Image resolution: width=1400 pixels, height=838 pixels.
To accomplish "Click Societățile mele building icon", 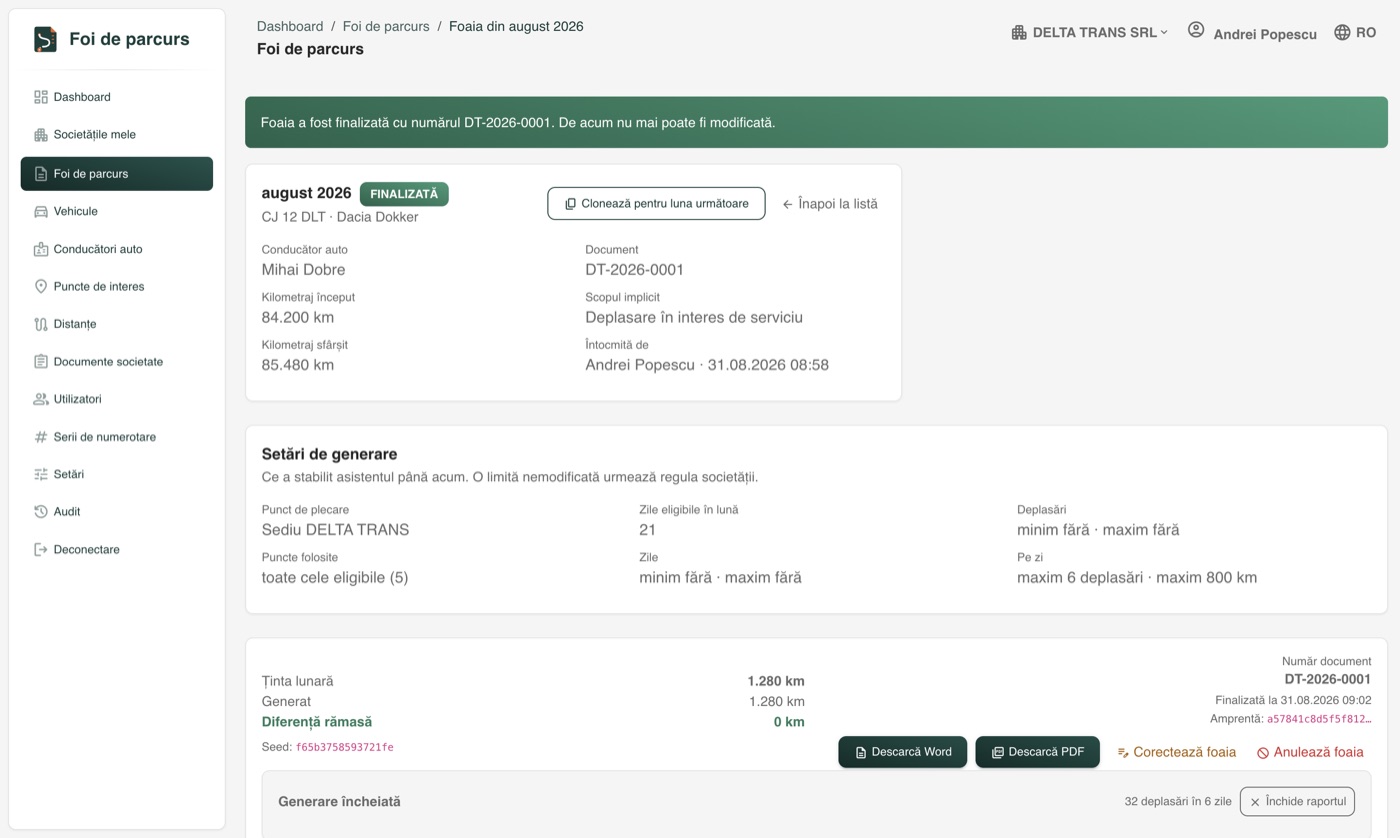I will [x=41, y=135].
